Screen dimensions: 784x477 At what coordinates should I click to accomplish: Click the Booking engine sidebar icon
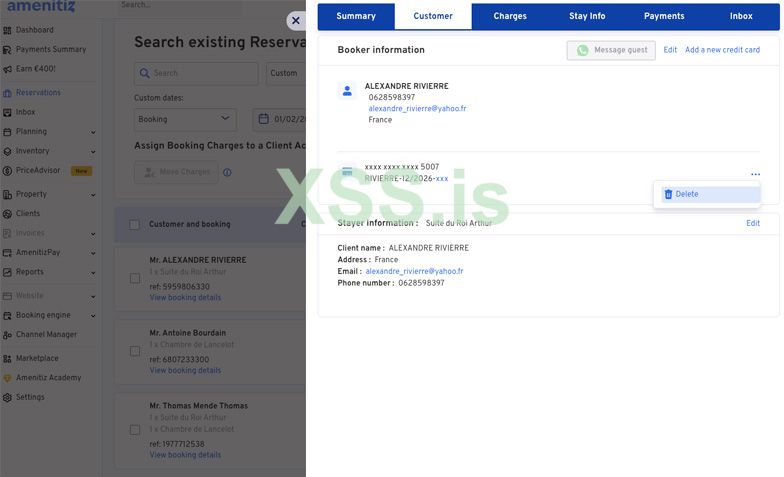[7, 316]
